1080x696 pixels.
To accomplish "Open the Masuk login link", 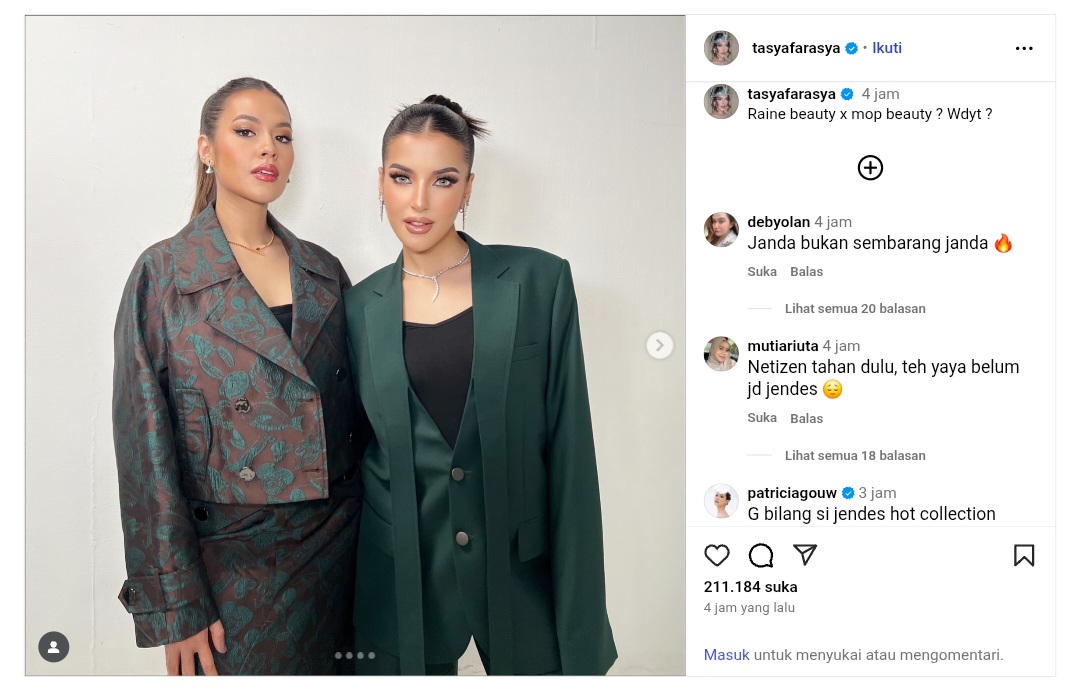I will tap(726, 655).
